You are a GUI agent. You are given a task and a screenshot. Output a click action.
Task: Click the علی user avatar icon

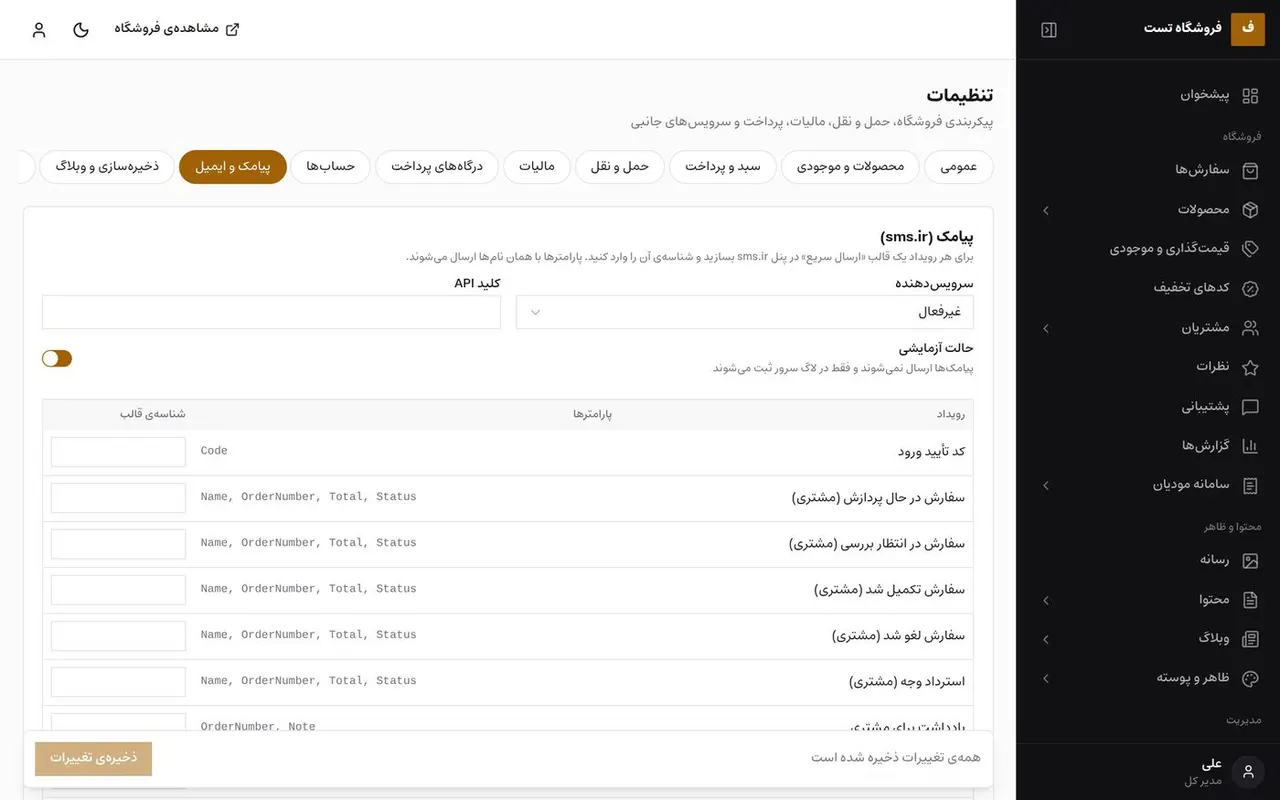pos(1248,771)
